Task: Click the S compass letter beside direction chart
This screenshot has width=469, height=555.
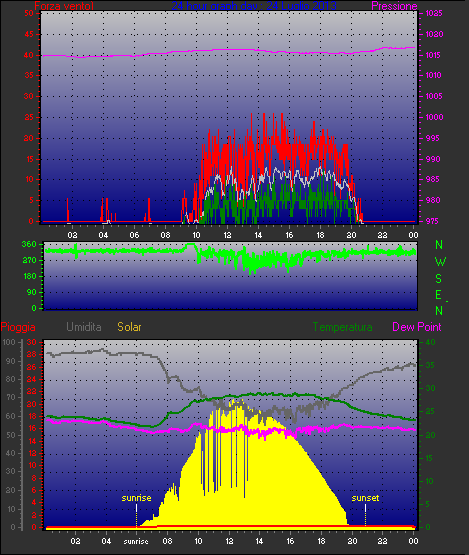Action: click(x=439, y=279)
